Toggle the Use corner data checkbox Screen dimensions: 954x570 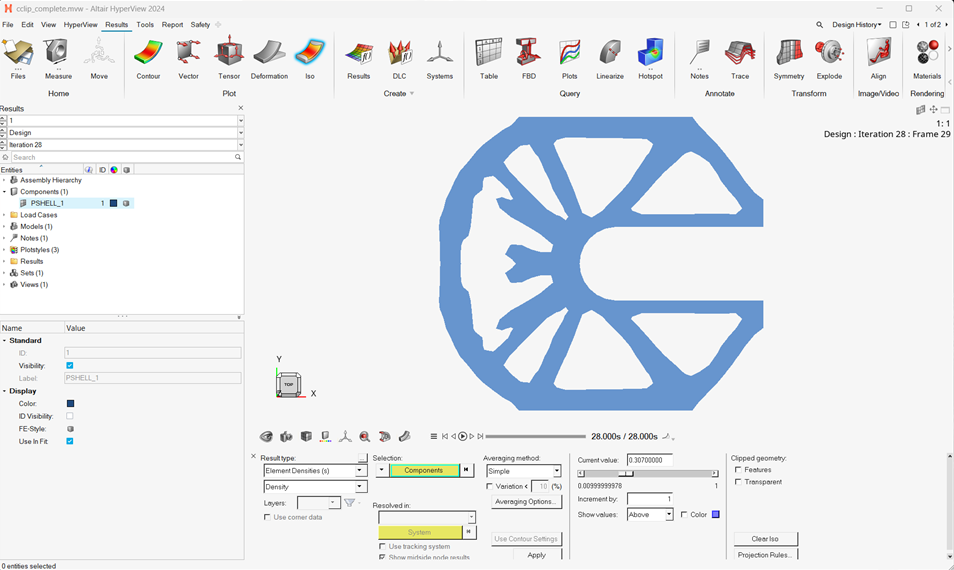pos(268,517)
